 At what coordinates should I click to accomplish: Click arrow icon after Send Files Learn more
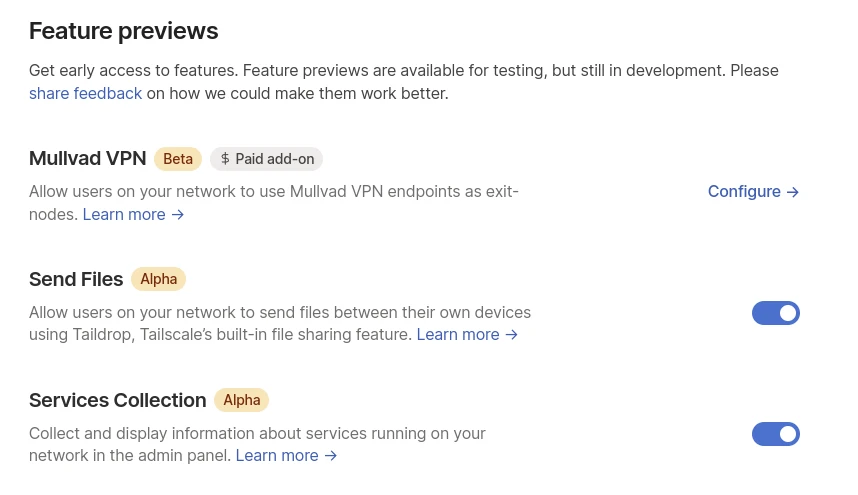[512, 335]
